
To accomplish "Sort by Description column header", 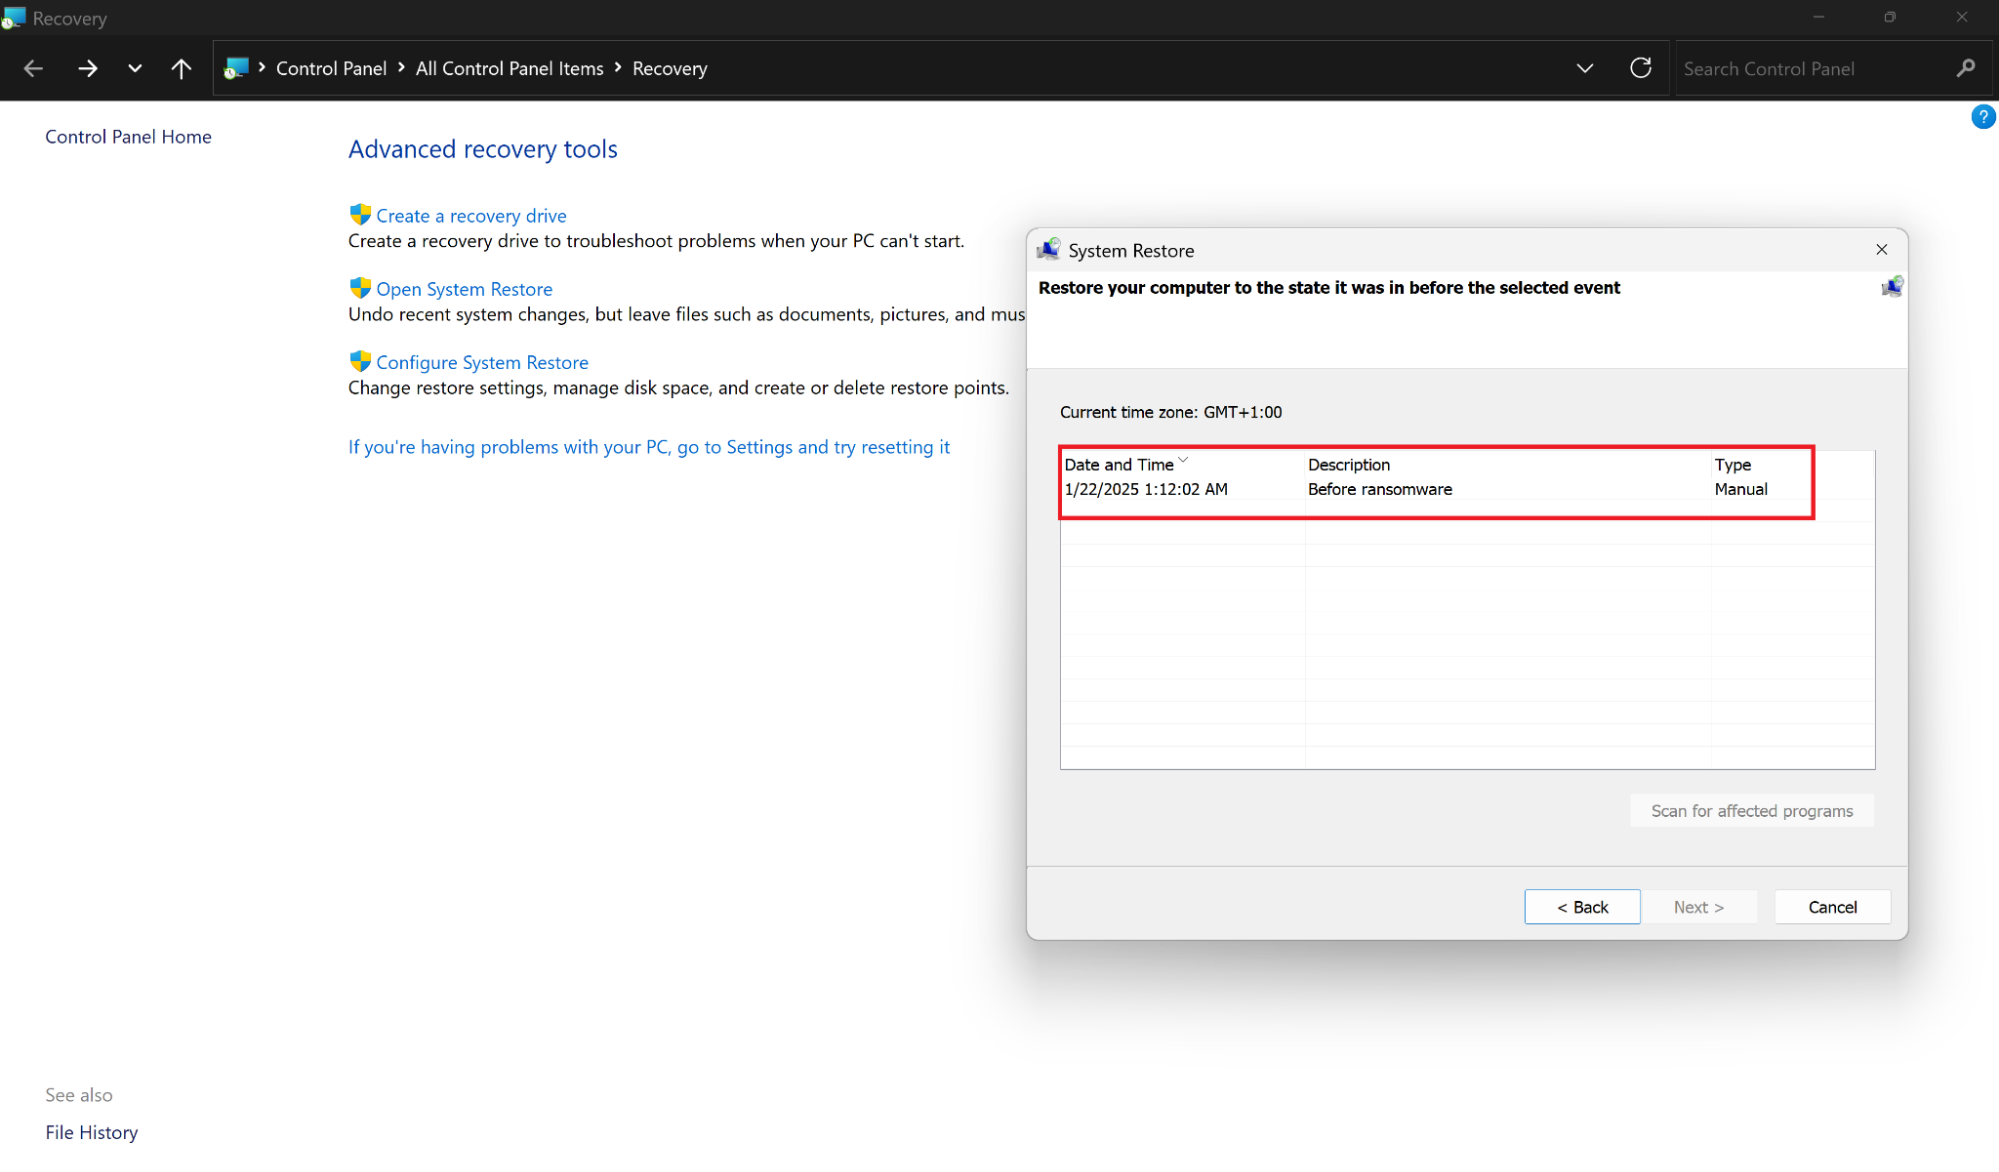I will [x=1507, y=465].
